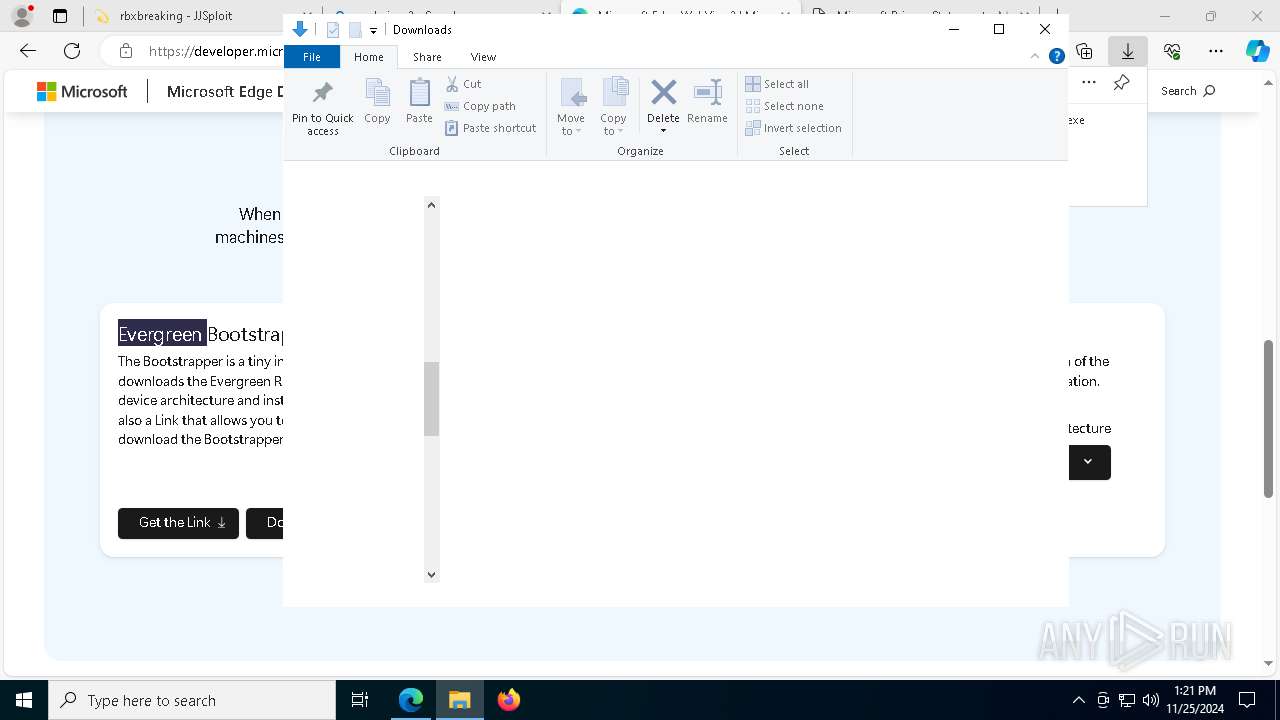
Task: Open the notification center icon
Action: [x=1247, y=700]
